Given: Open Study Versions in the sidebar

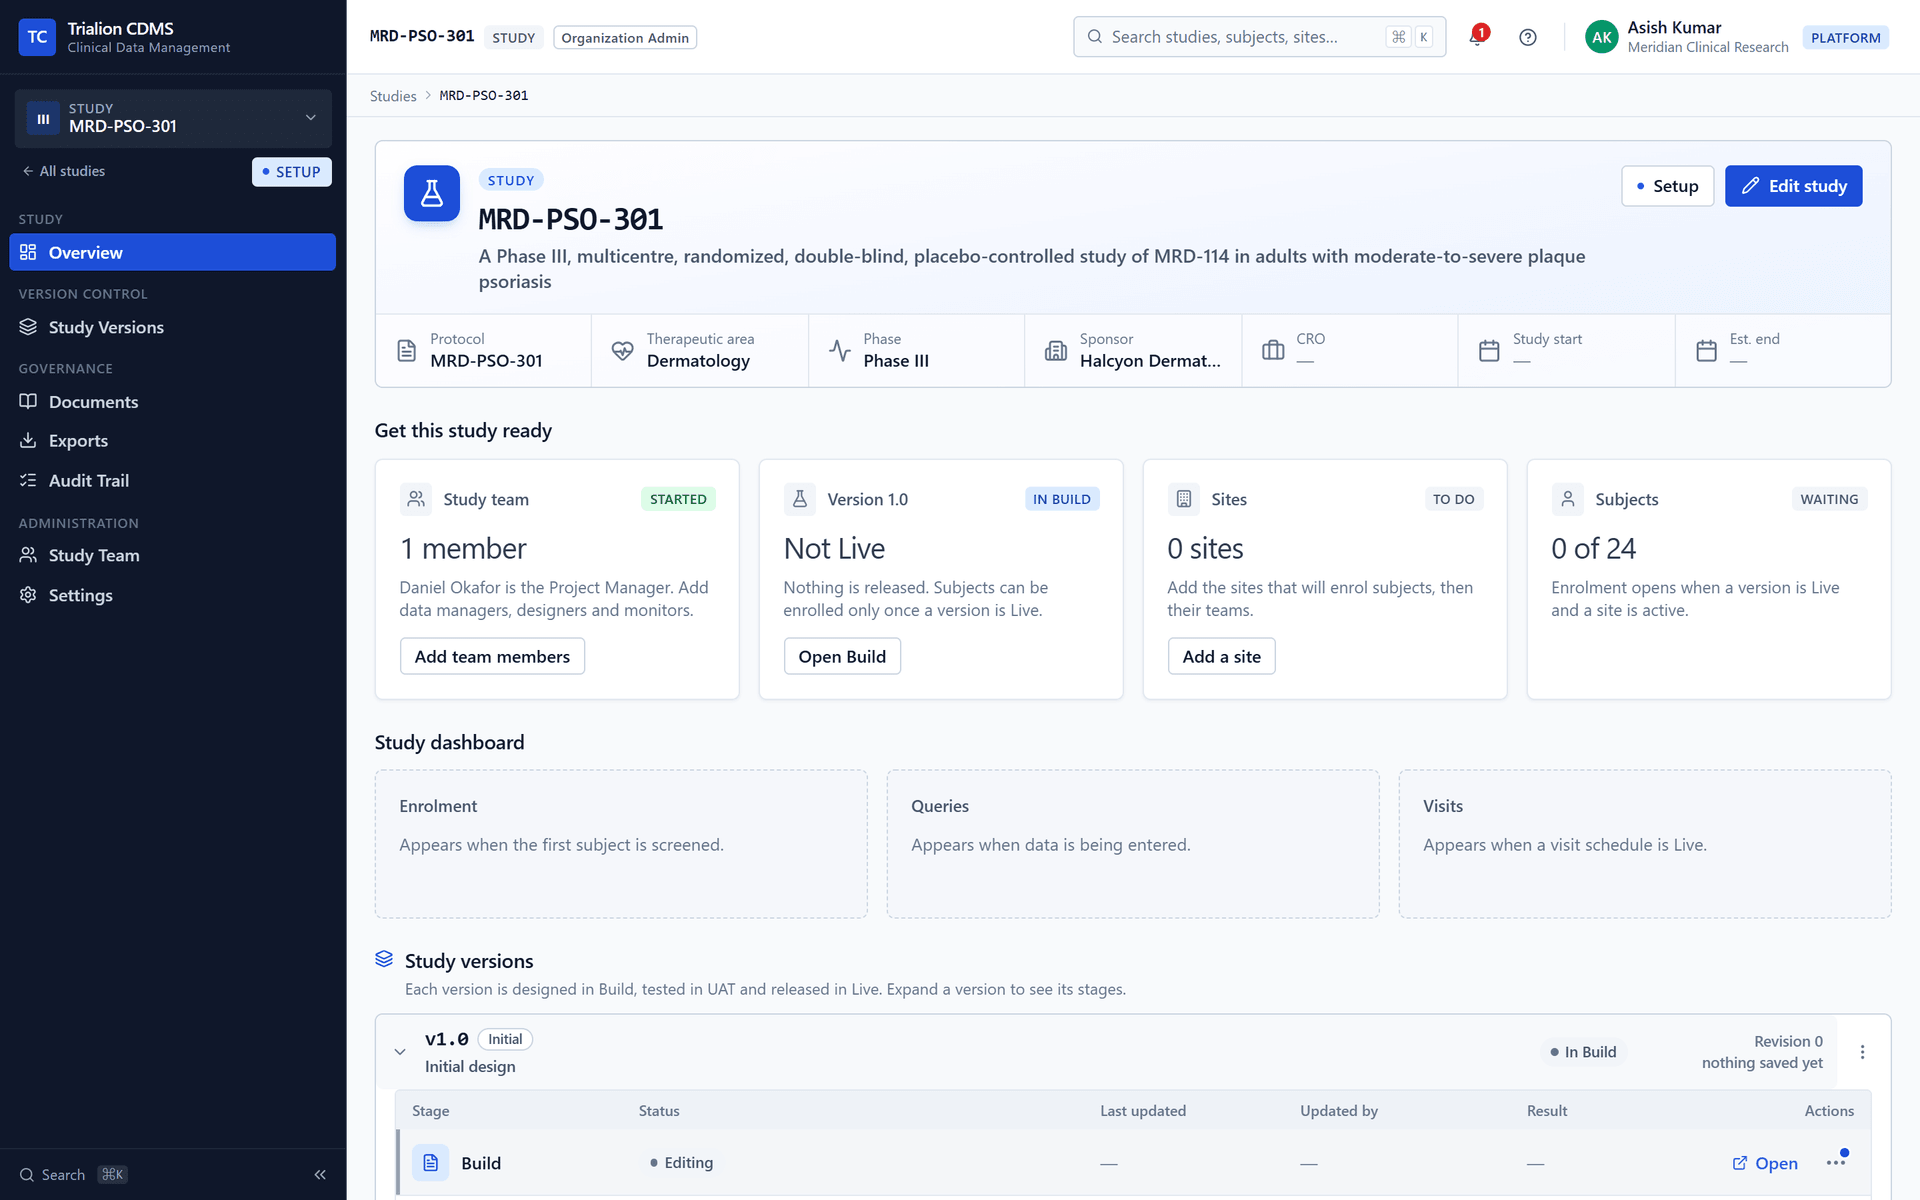Looking at the screenshot, I should (x=172, y=327).
